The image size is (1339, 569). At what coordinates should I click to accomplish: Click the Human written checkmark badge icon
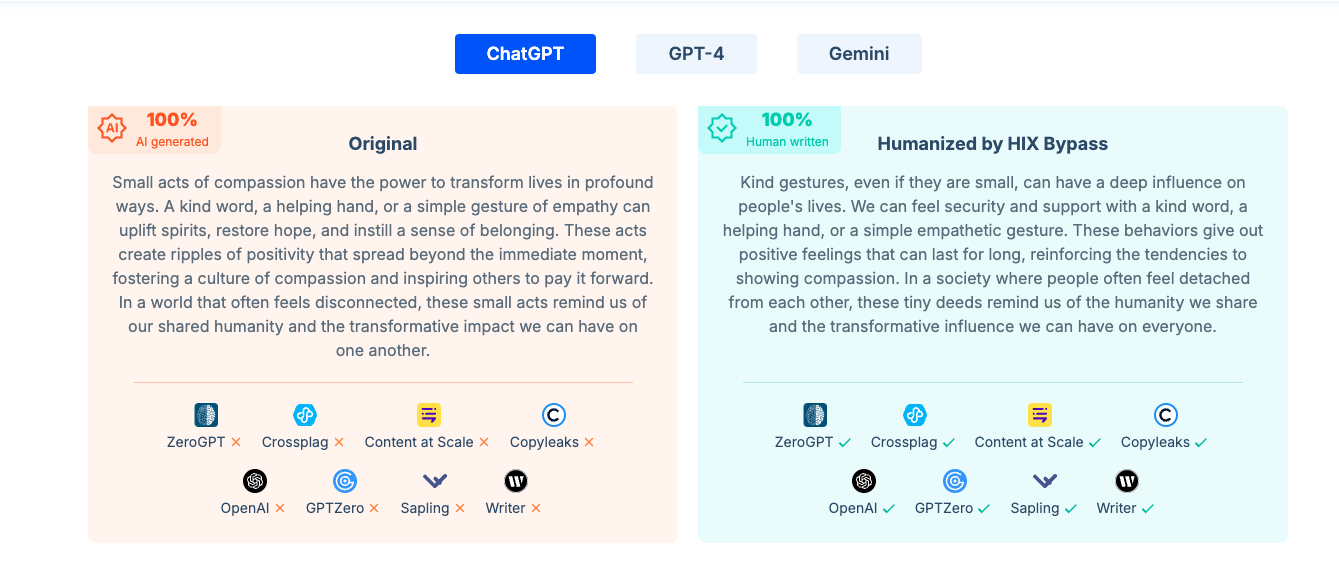722,128
